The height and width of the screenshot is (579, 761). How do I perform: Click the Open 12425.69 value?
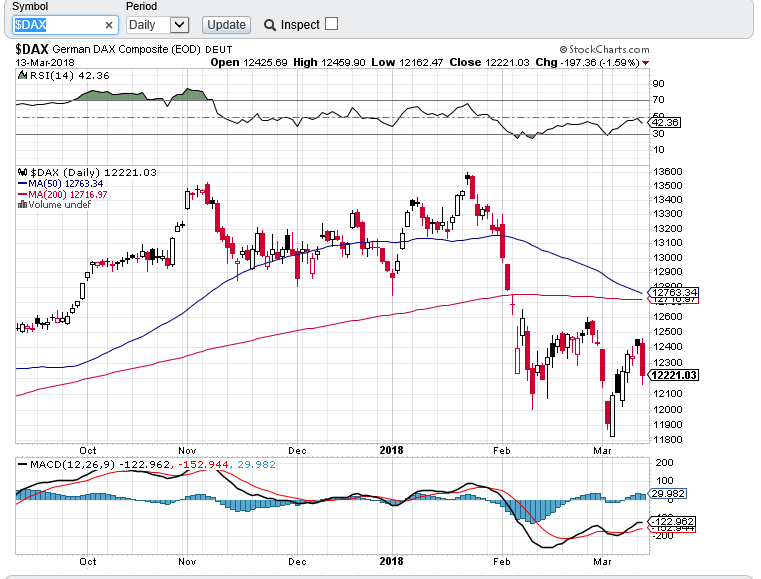[249, 63]
